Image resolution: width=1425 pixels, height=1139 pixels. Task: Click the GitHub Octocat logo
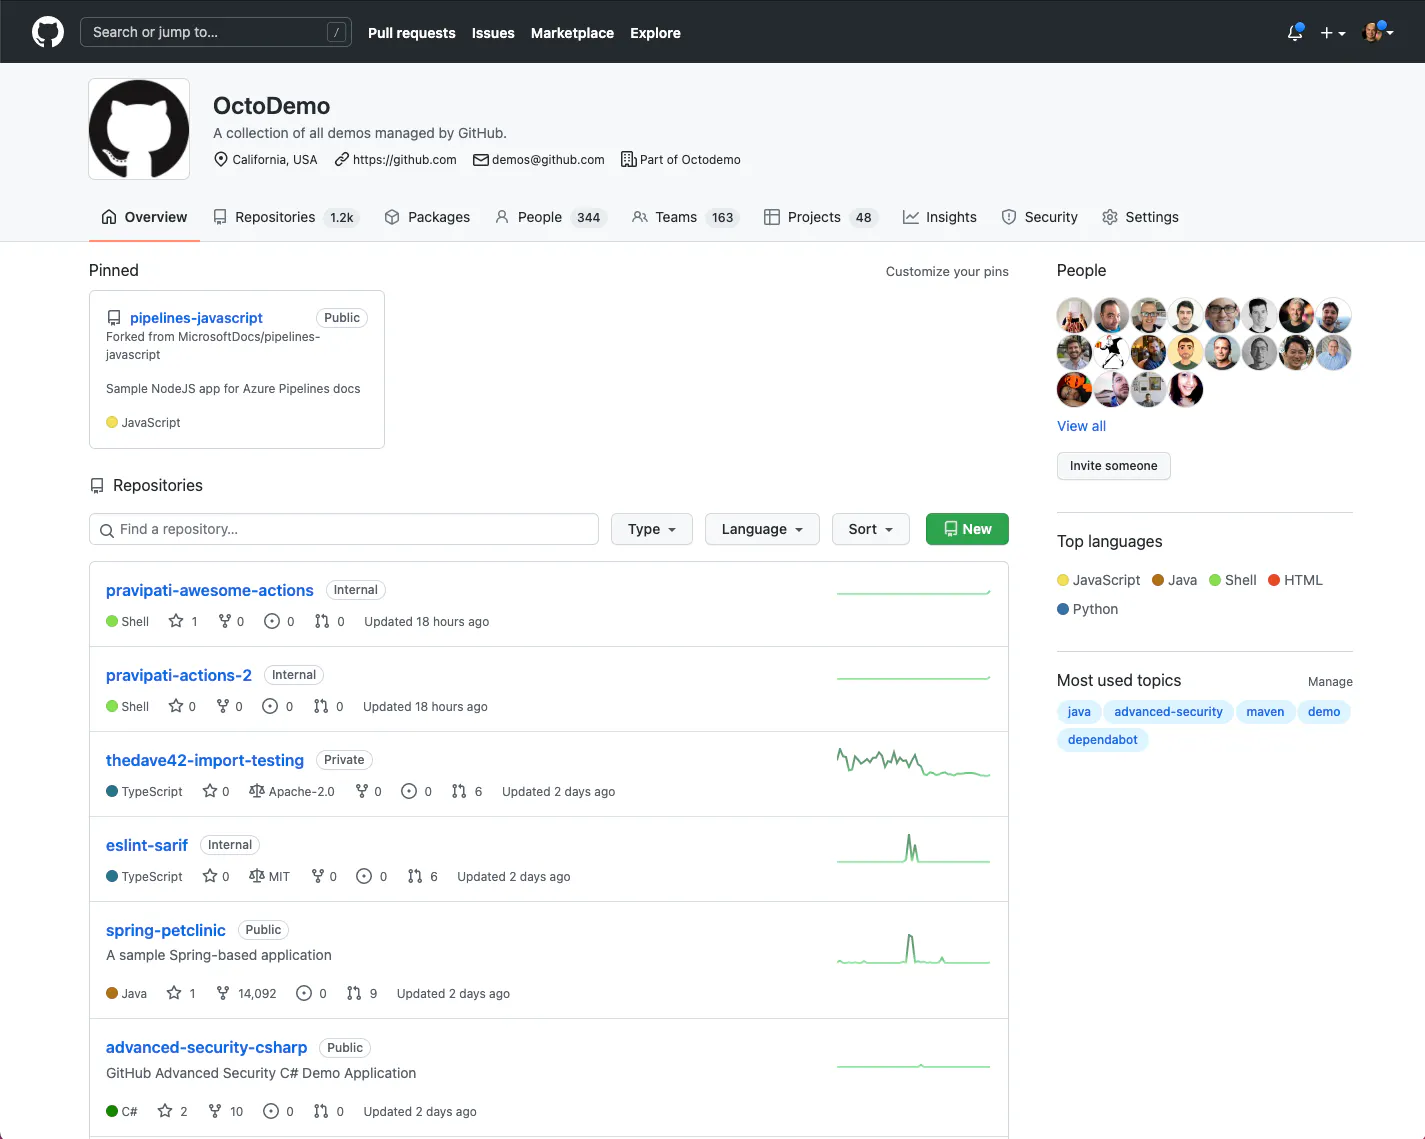pyautogui.click(x=47, y=31)
